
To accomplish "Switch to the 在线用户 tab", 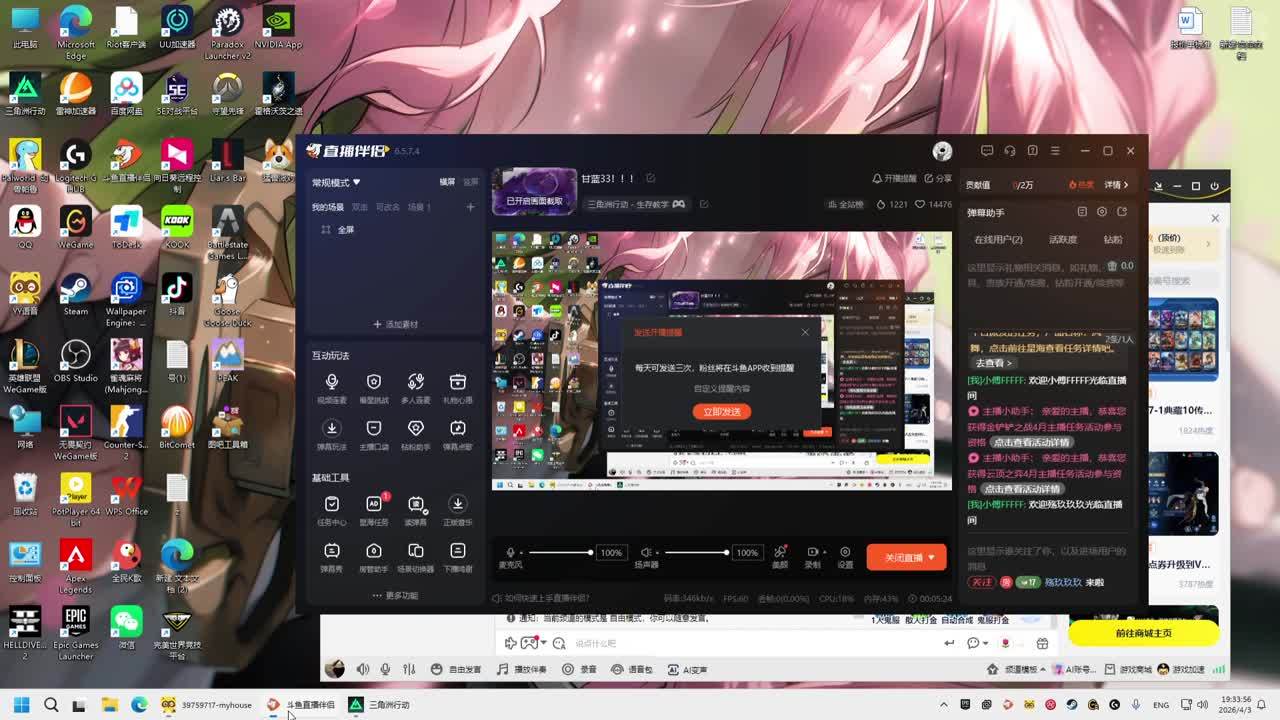I will click(x=998, y=240).
